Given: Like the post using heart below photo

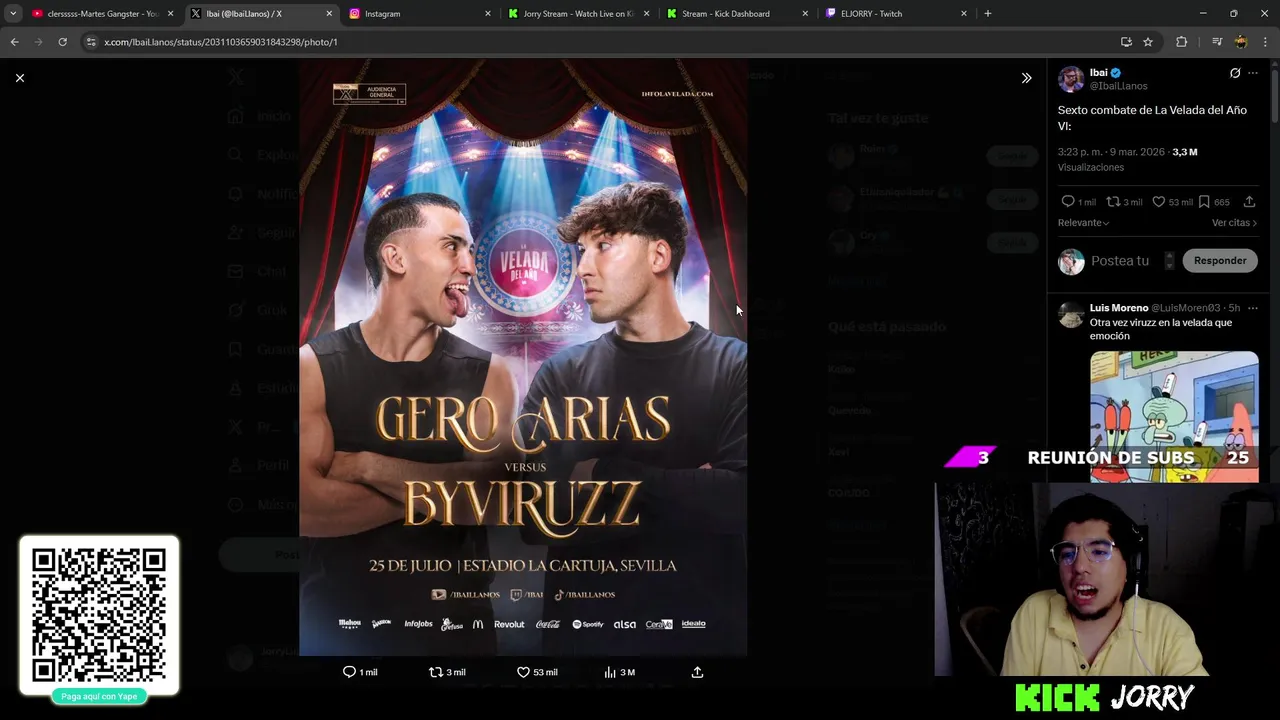Looking at the screenshot, I should point(523,672).
